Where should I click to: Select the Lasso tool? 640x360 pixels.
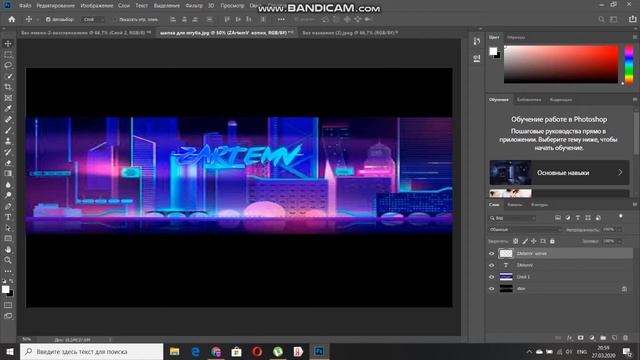pos(8,65)
